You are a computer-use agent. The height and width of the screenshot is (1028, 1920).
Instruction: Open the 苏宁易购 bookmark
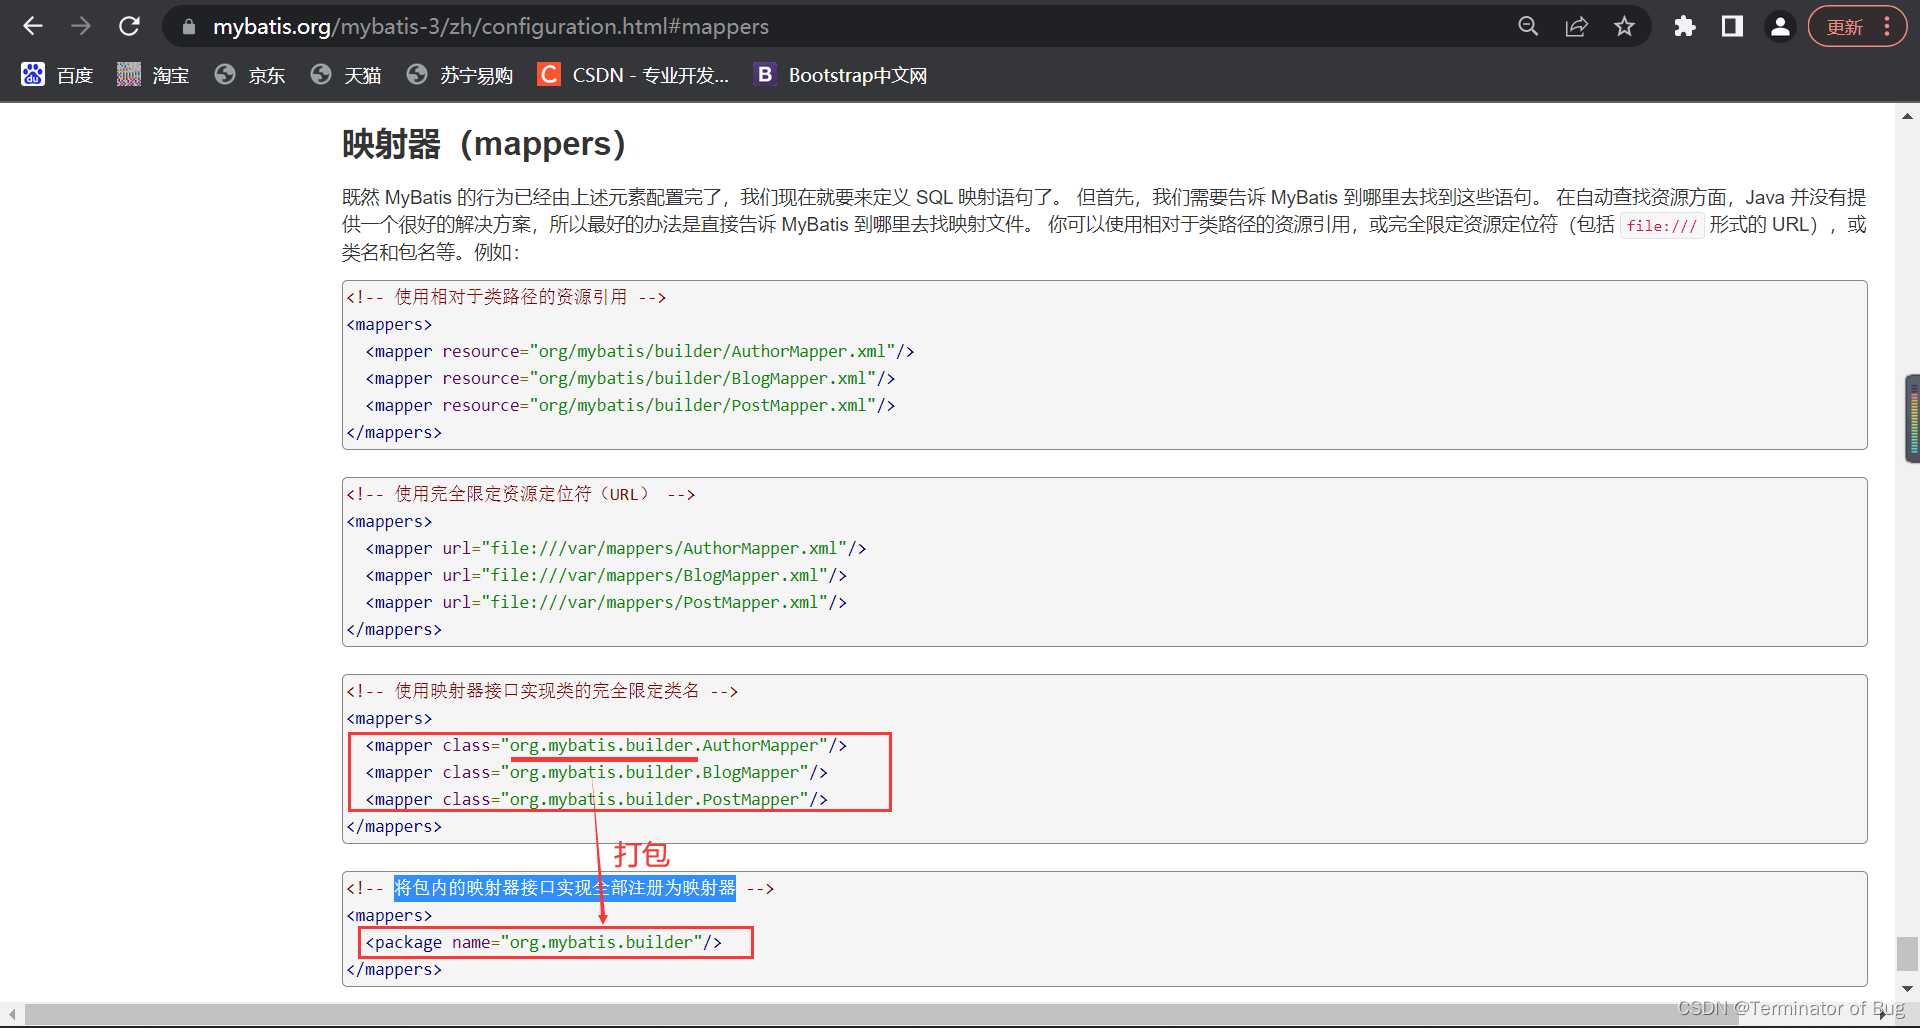pos(460,75)
